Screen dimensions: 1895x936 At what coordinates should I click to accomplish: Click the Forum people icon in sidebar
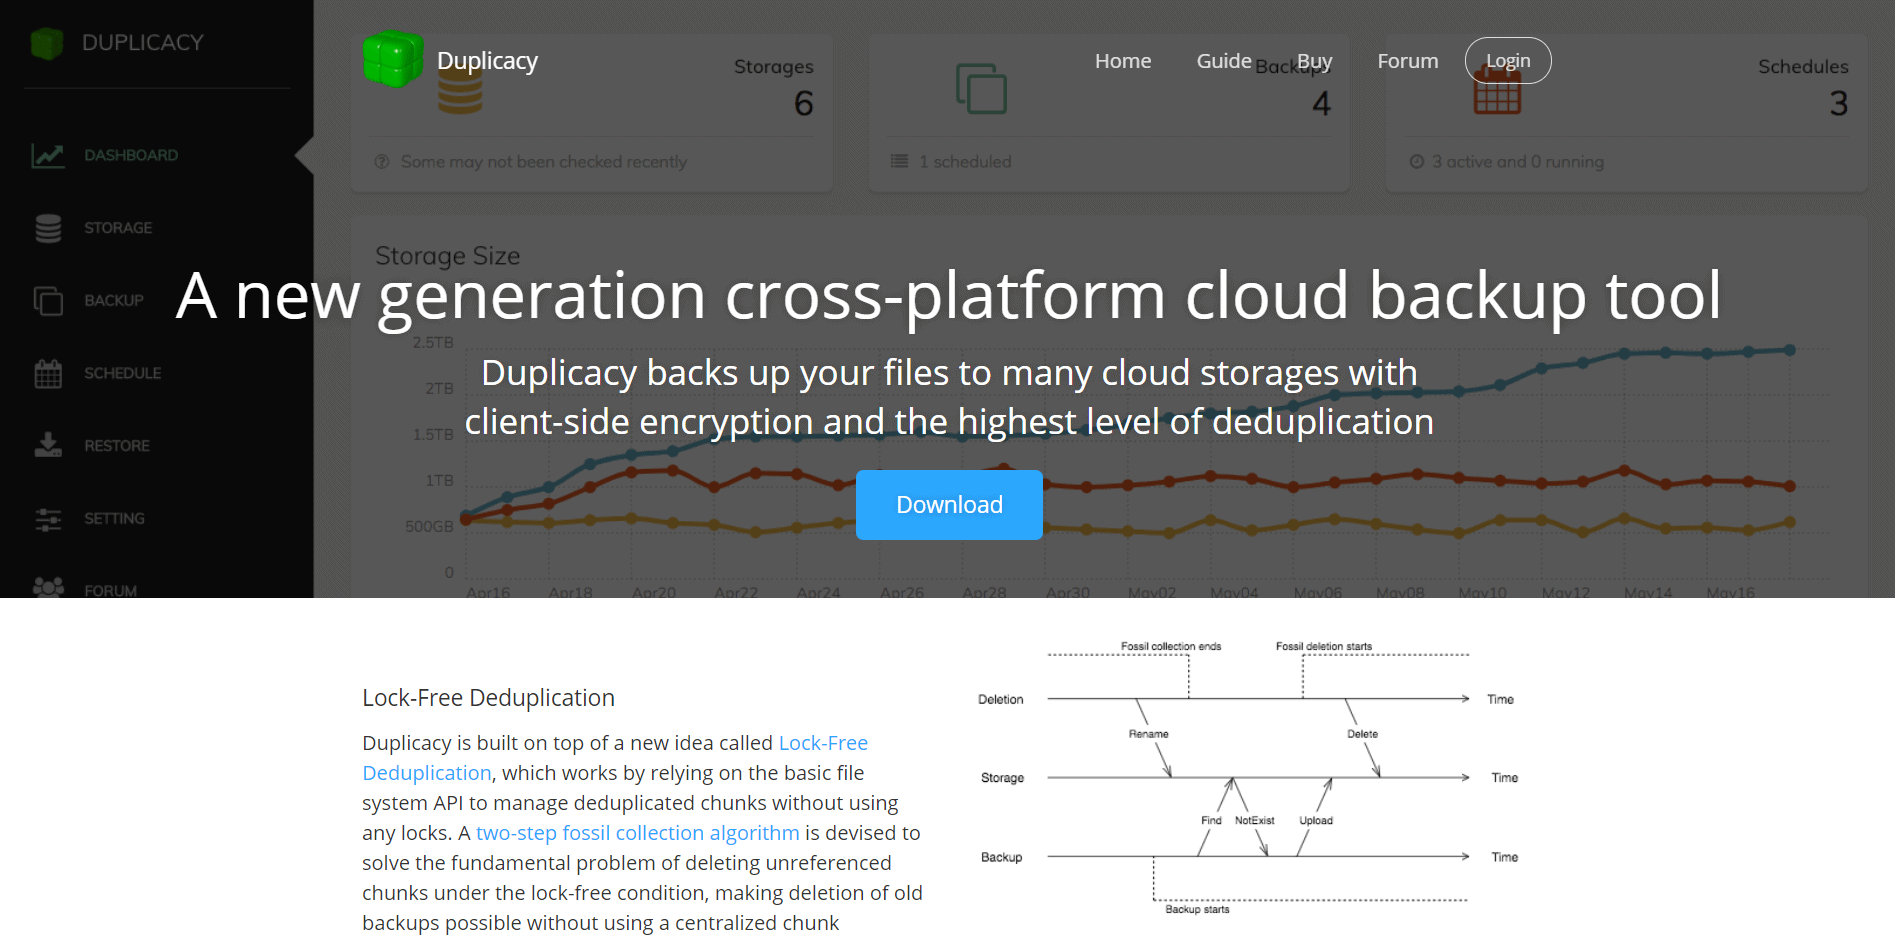pyautogui.click(x=48, y=588)
